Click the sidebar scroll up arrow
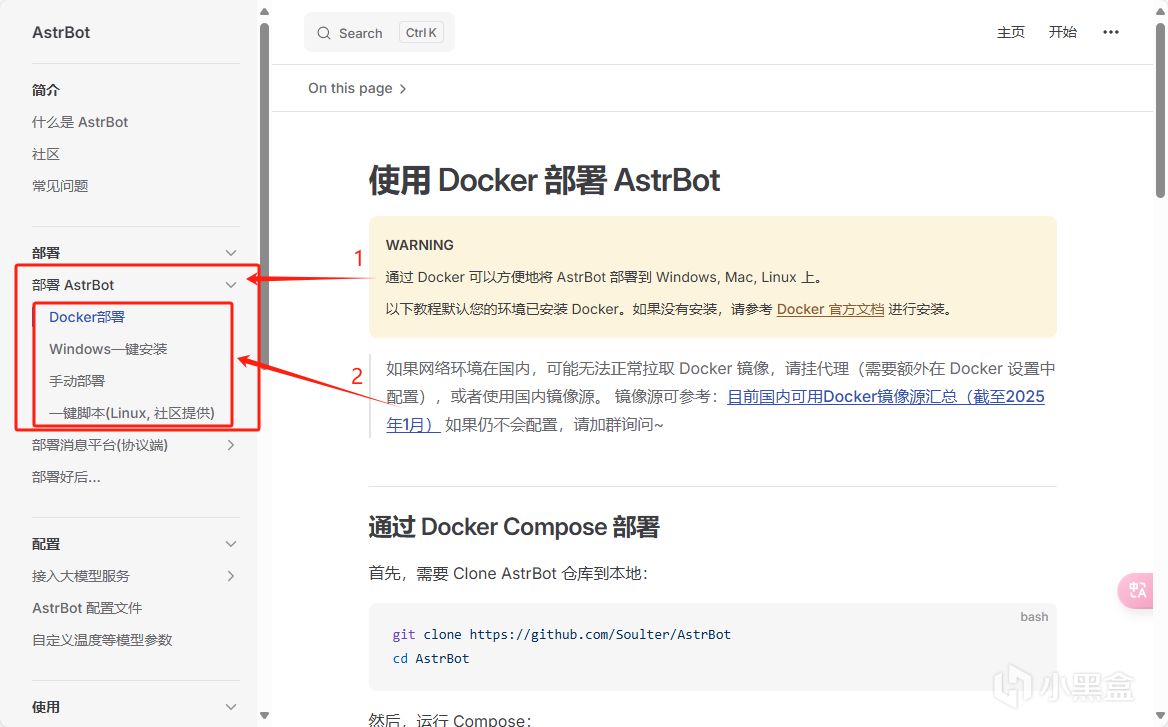The height and width of the screenshot is (727, 1168). click(x=264, y=11)
